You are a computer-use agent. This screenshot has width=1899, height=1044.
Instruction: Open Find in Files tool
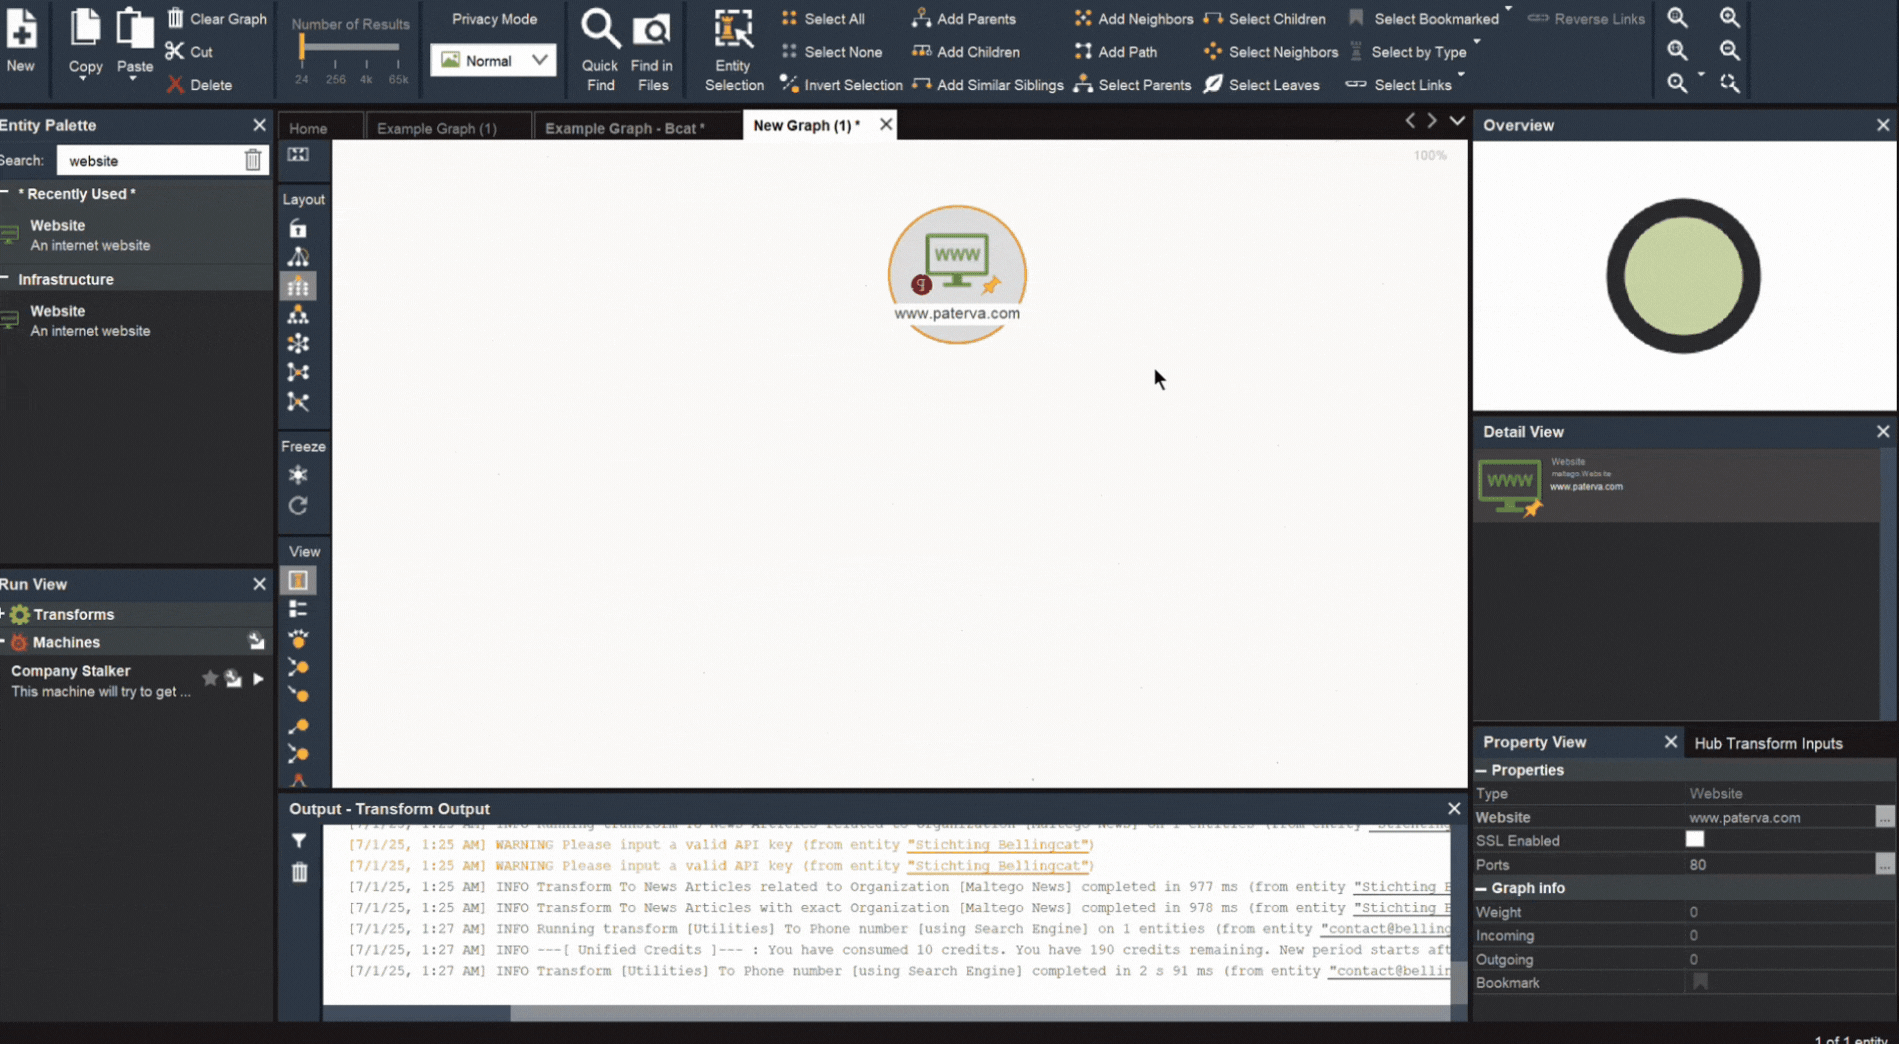(x=652, y=49)
